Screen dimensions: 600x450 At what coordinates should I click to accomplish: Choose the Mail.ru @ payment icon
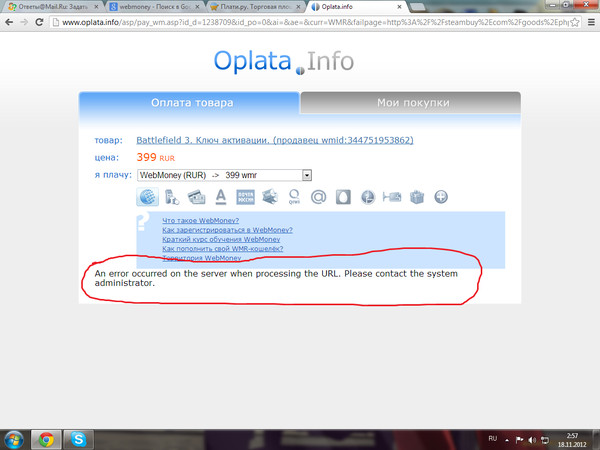[x=319, y=197]
